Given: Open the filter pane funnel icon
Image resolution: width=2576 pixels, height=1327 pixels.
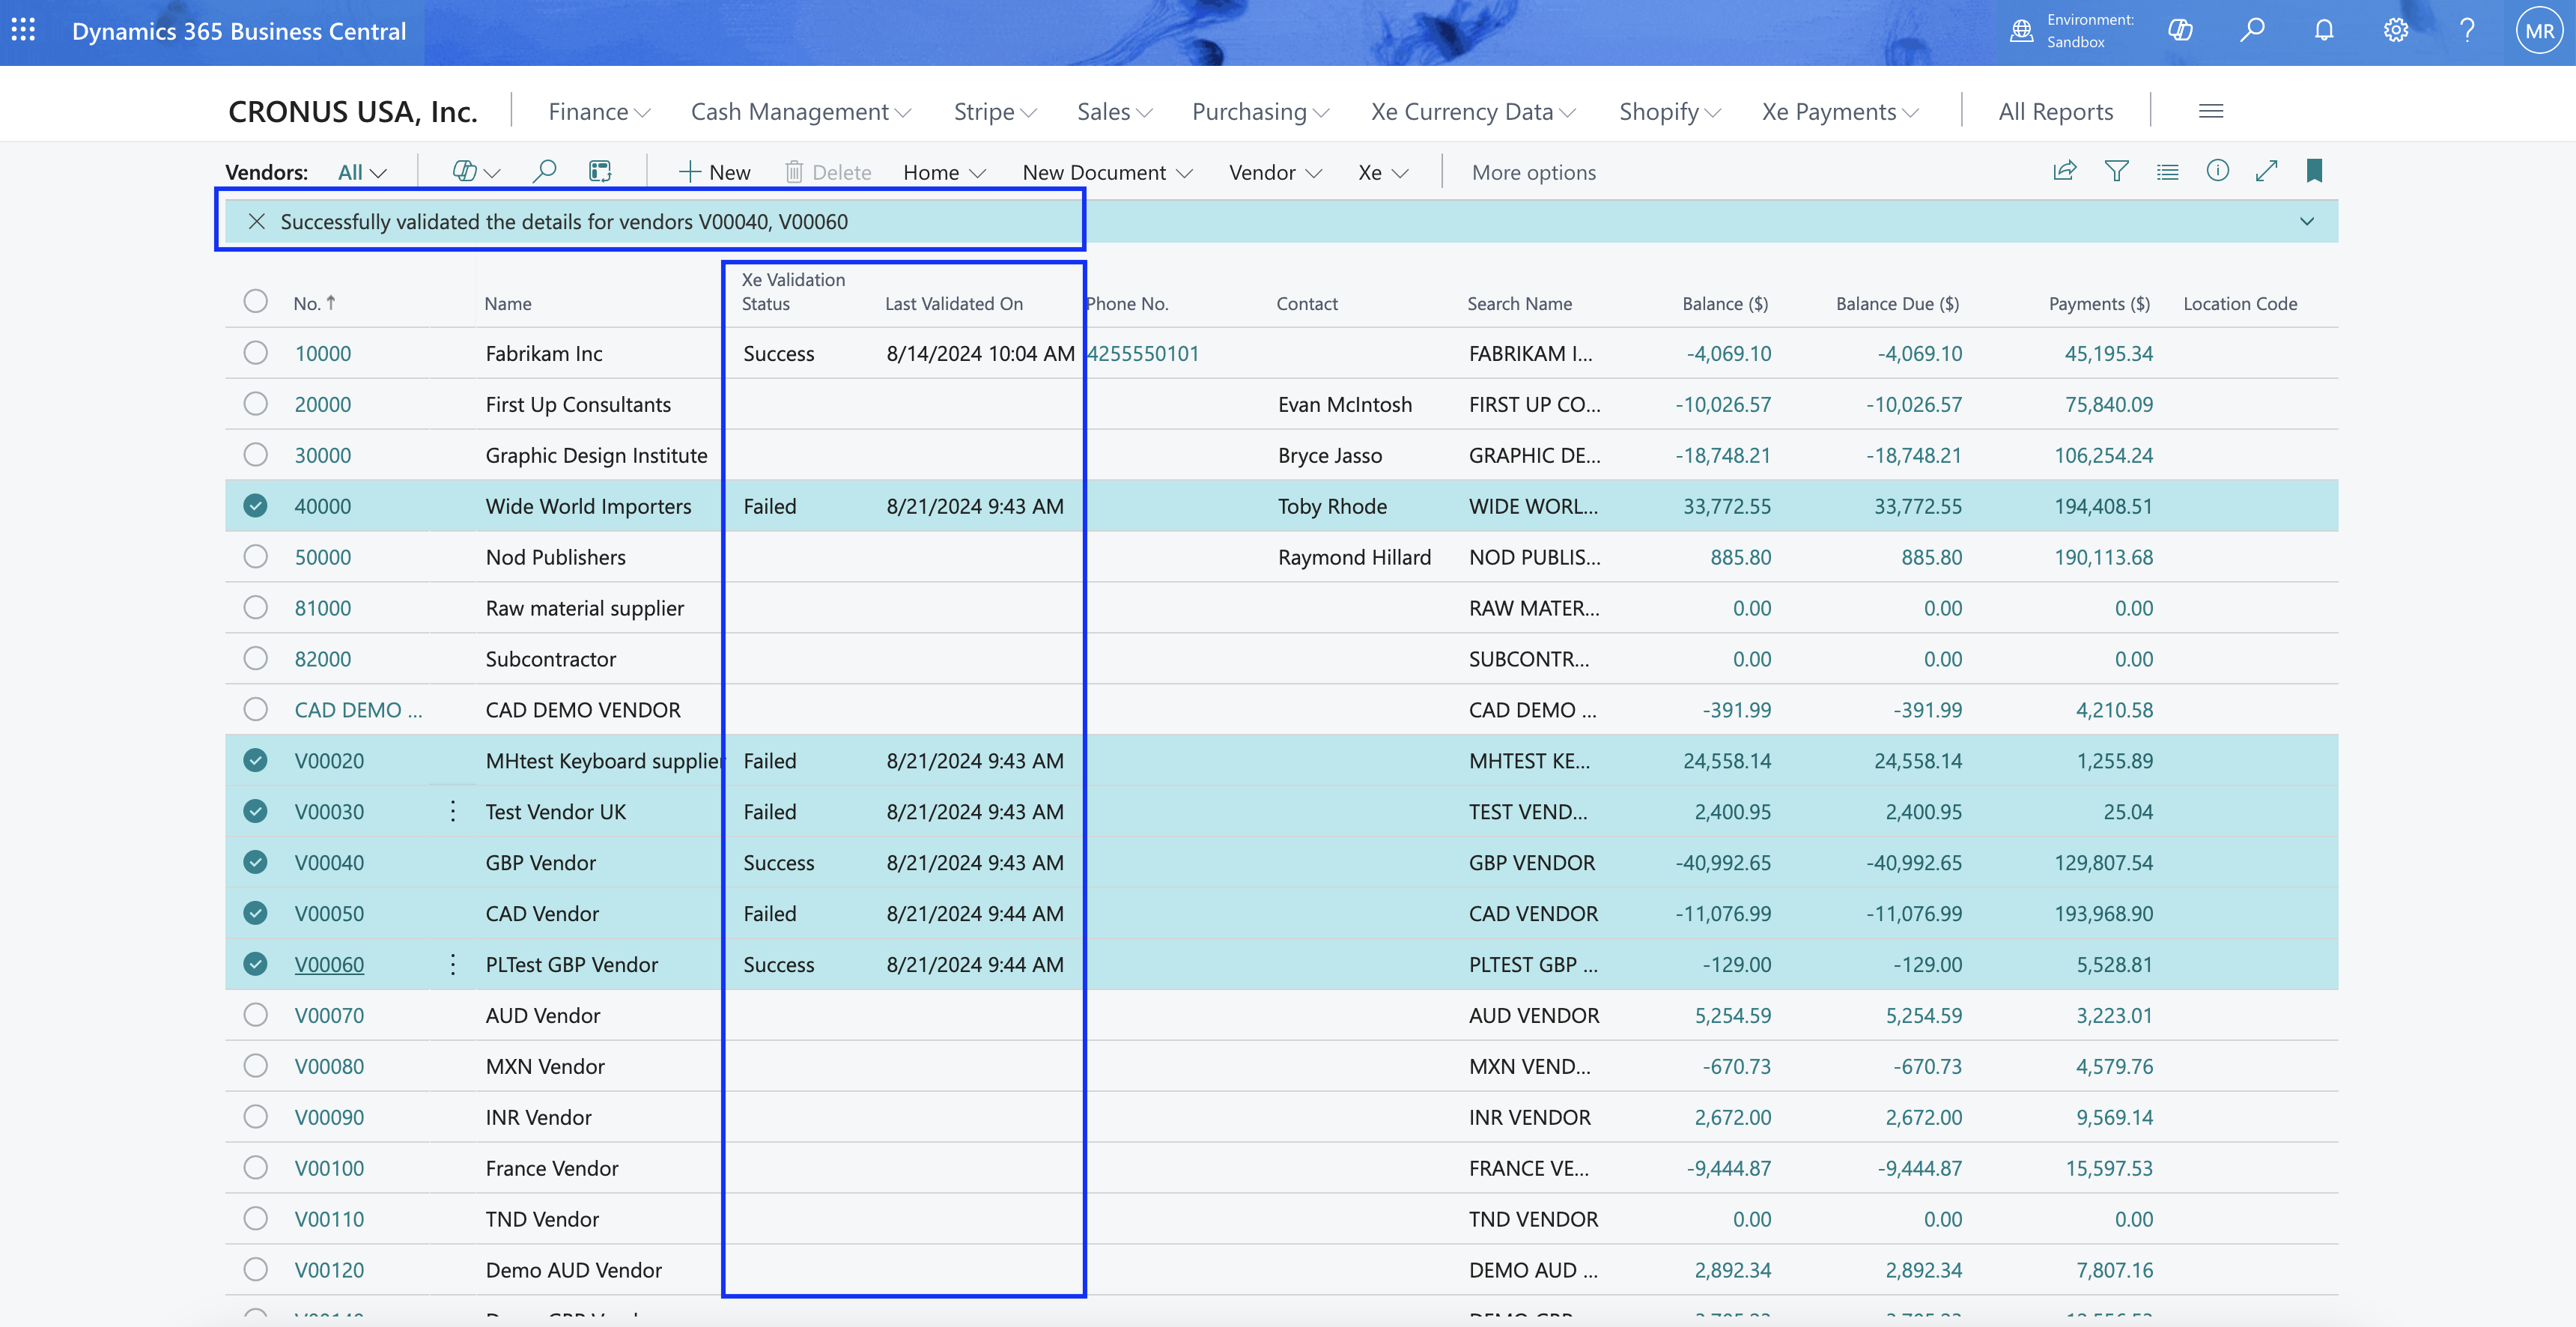Looking at the screenshot, I should (2116, 171).
